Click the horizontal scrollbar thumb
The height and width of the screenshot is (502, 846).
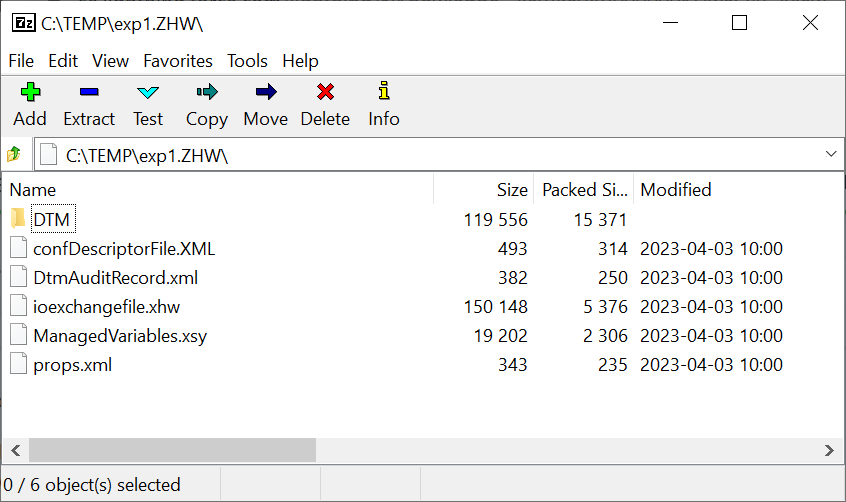tap(172, 450)
